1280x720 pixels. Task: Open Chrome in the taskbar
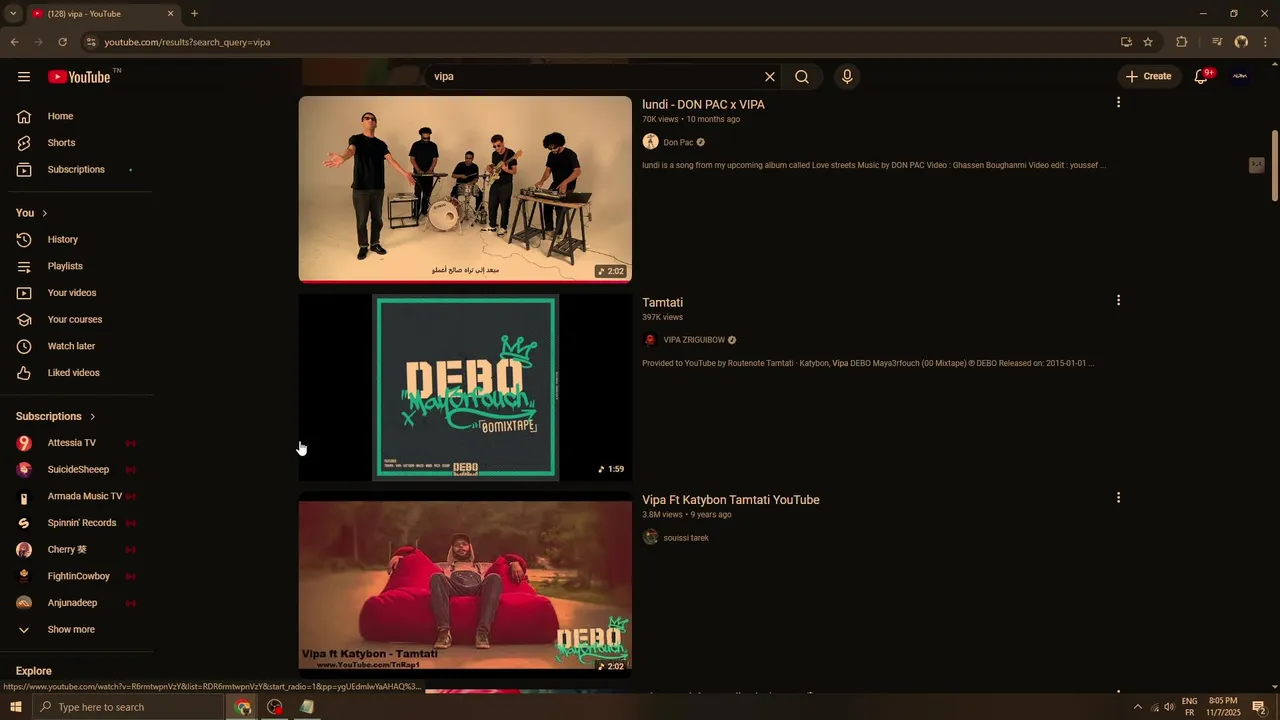(243, 707)
